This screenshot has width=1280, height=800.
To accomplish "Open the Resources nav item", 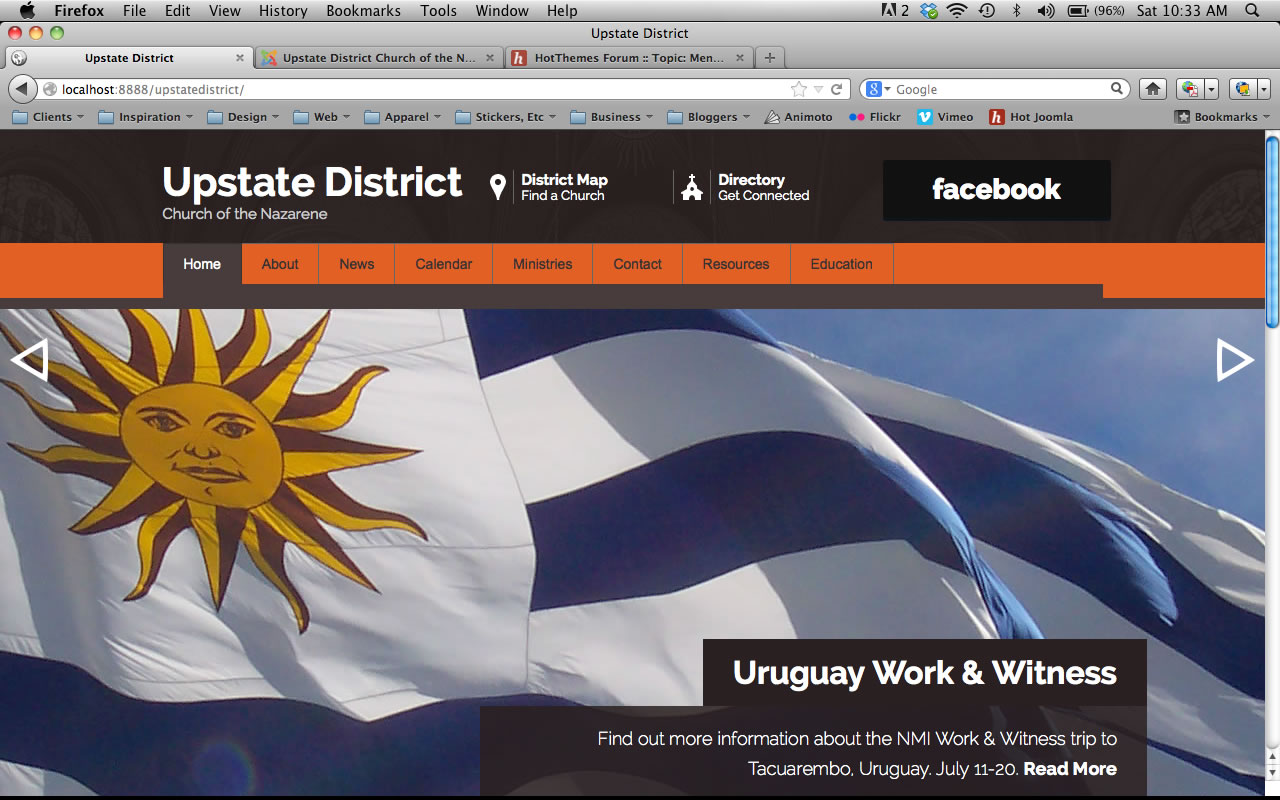I will click(736, 264).
